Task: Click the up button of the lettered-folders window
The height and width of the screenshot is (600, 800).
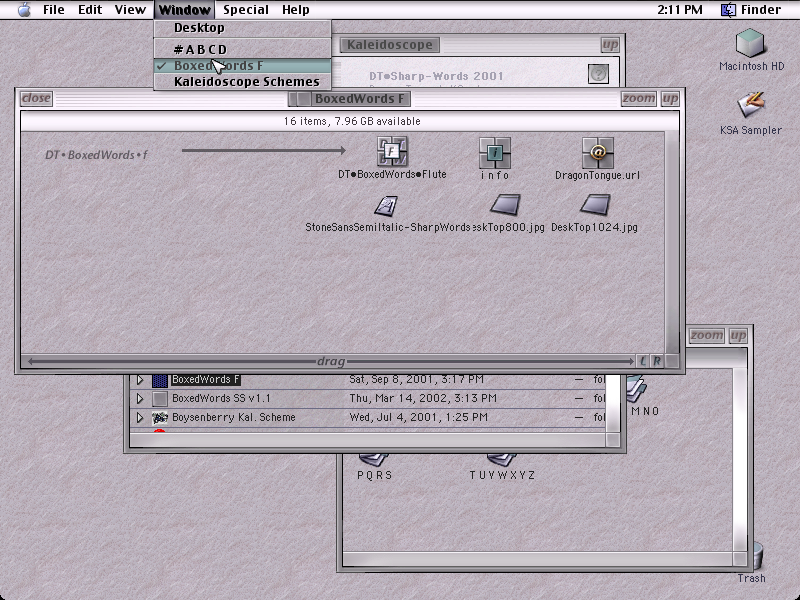Action: 738,335
